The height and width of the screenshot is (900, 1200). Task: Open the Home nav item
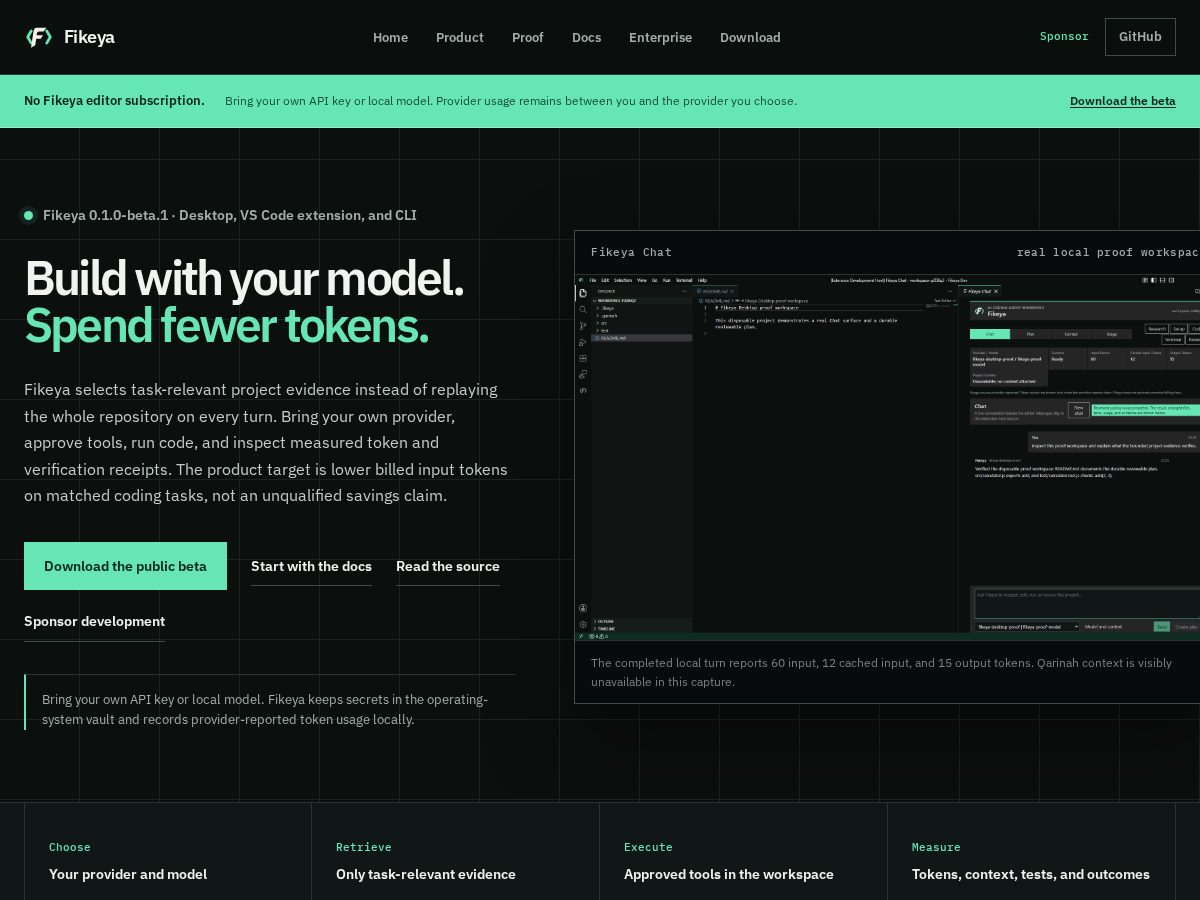coord(390,37)
